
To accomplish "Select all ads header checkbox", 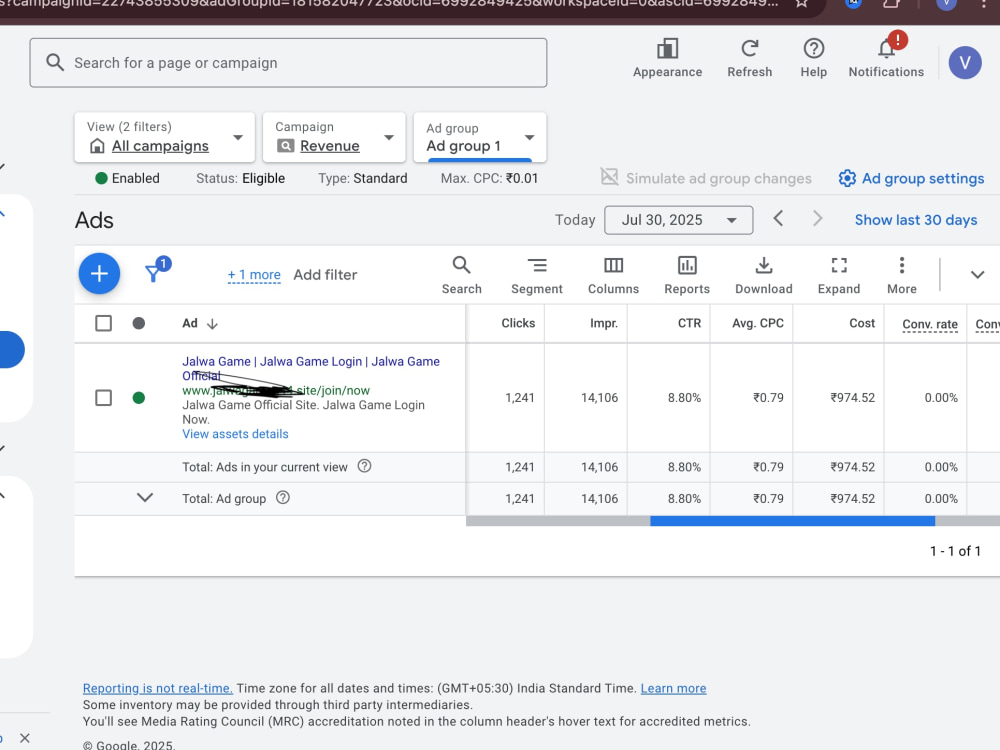I will click(x=103, y=323).
